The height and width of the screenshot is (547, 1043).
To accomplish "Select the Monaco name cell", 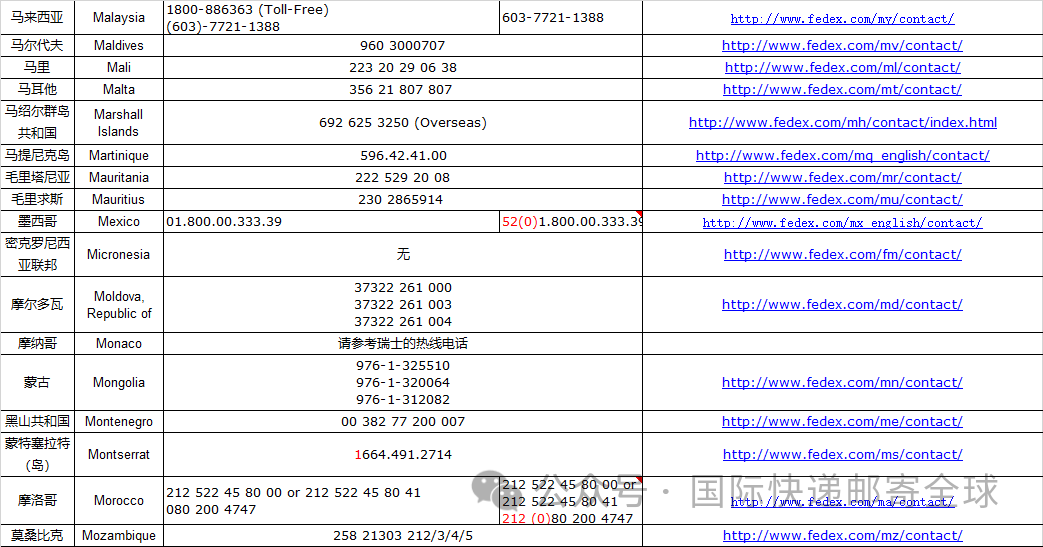I will [119, 343].
